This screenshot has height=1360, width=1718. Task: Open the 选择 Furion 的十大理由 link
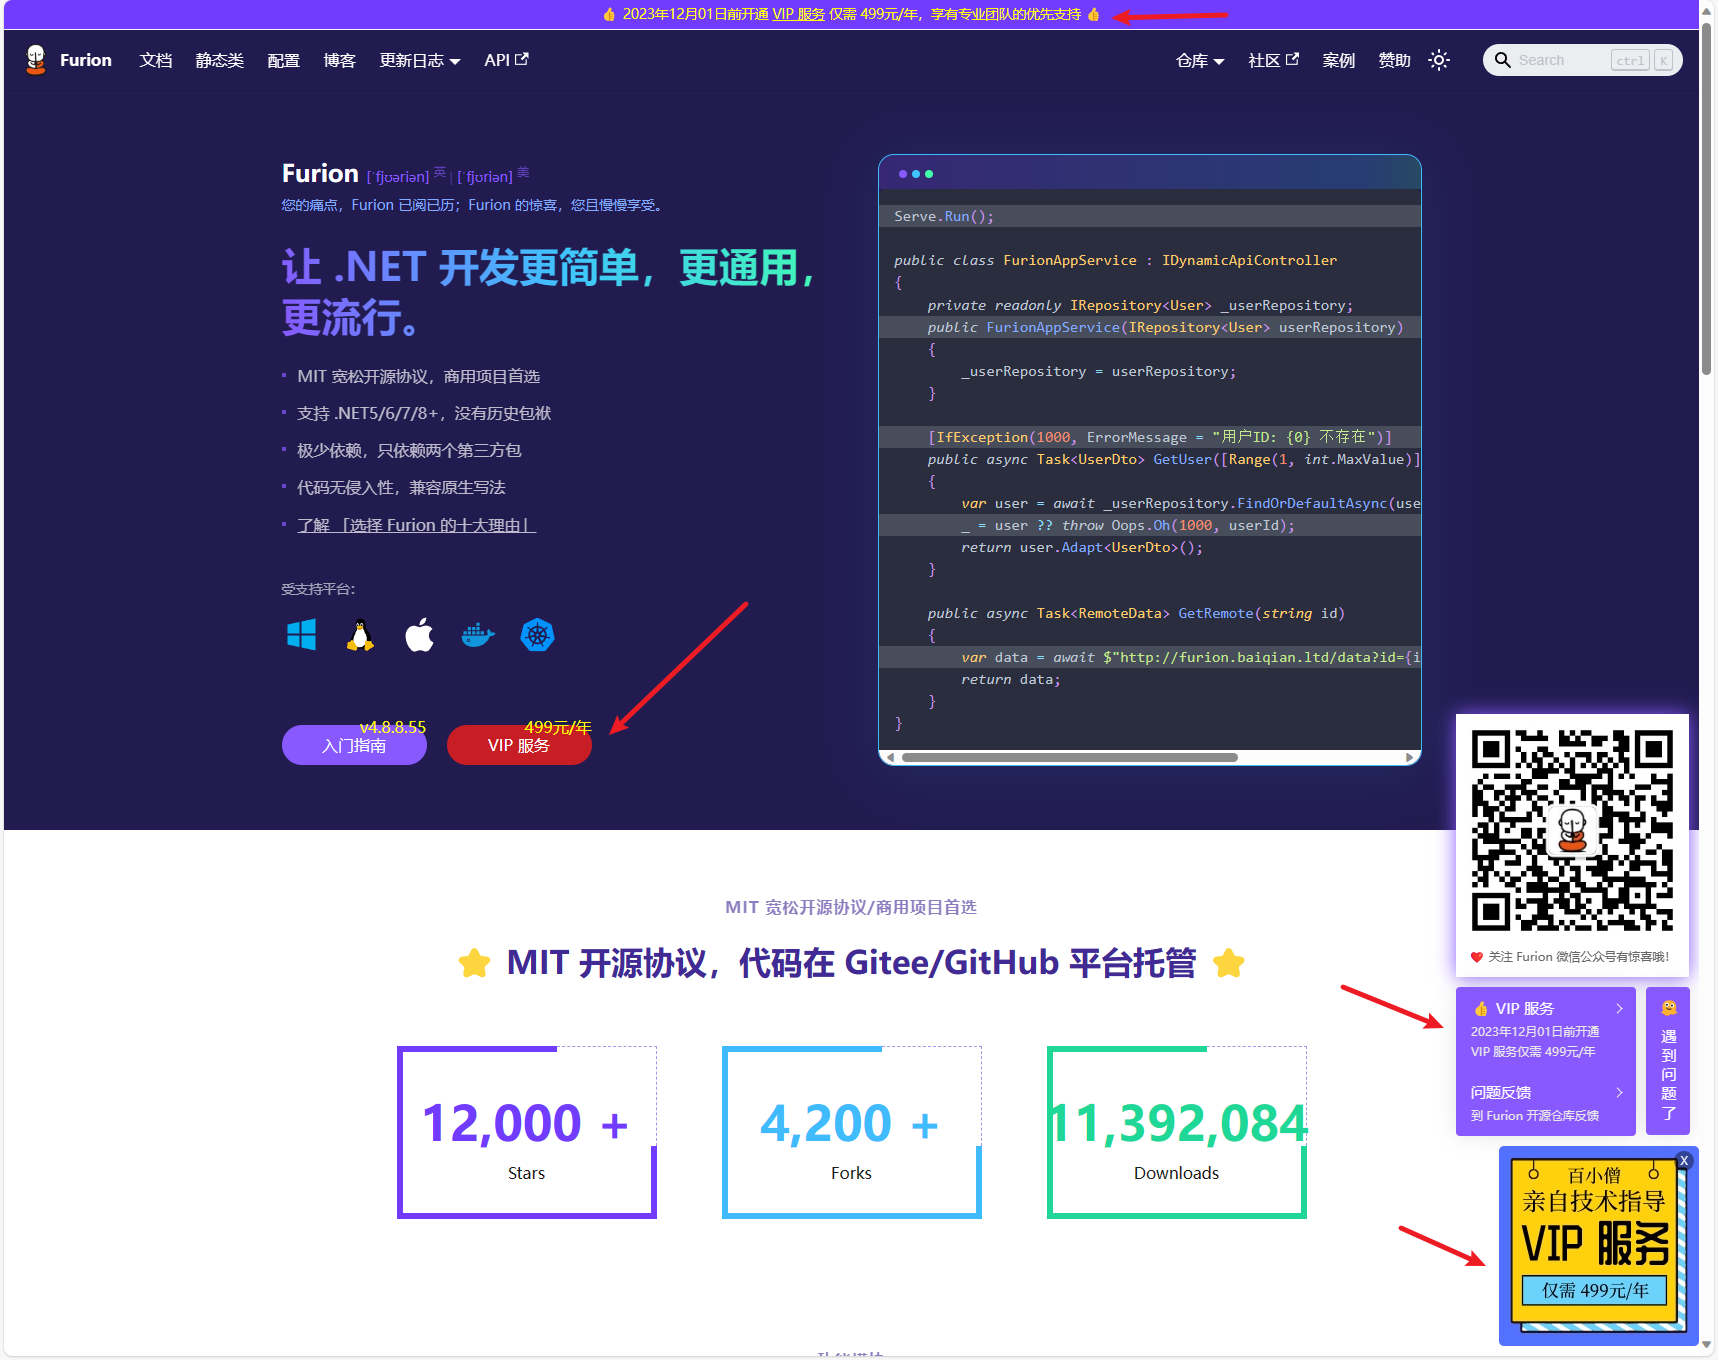point(417,525)
